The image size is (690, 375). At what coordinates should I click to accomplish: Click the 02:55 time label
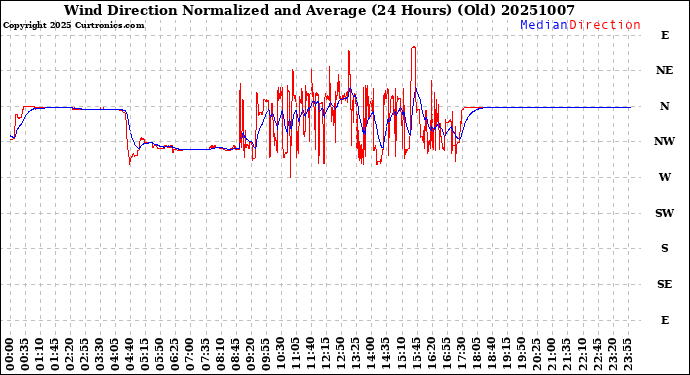pyautogui.click(x=85, y=354)
